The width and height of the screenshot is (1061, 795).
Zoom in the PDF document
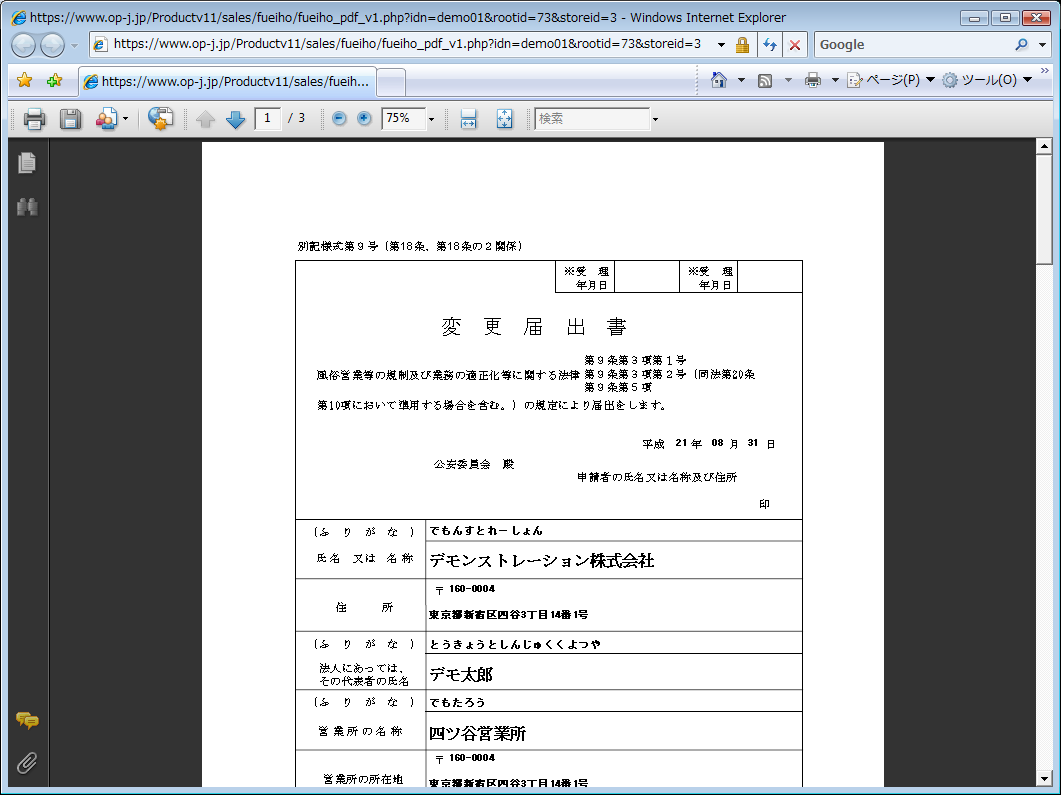(x=364, y=119)
